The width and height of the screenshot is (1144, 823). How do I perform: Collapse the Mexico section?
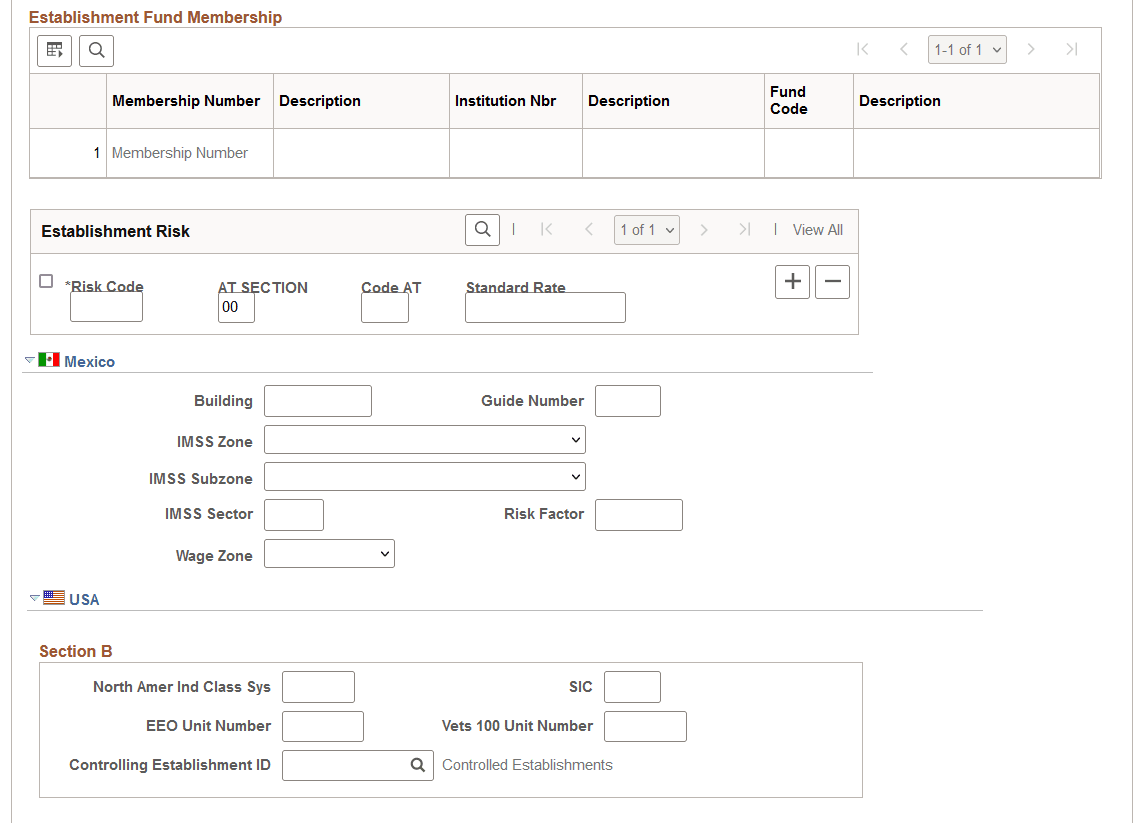pos(28,360)
